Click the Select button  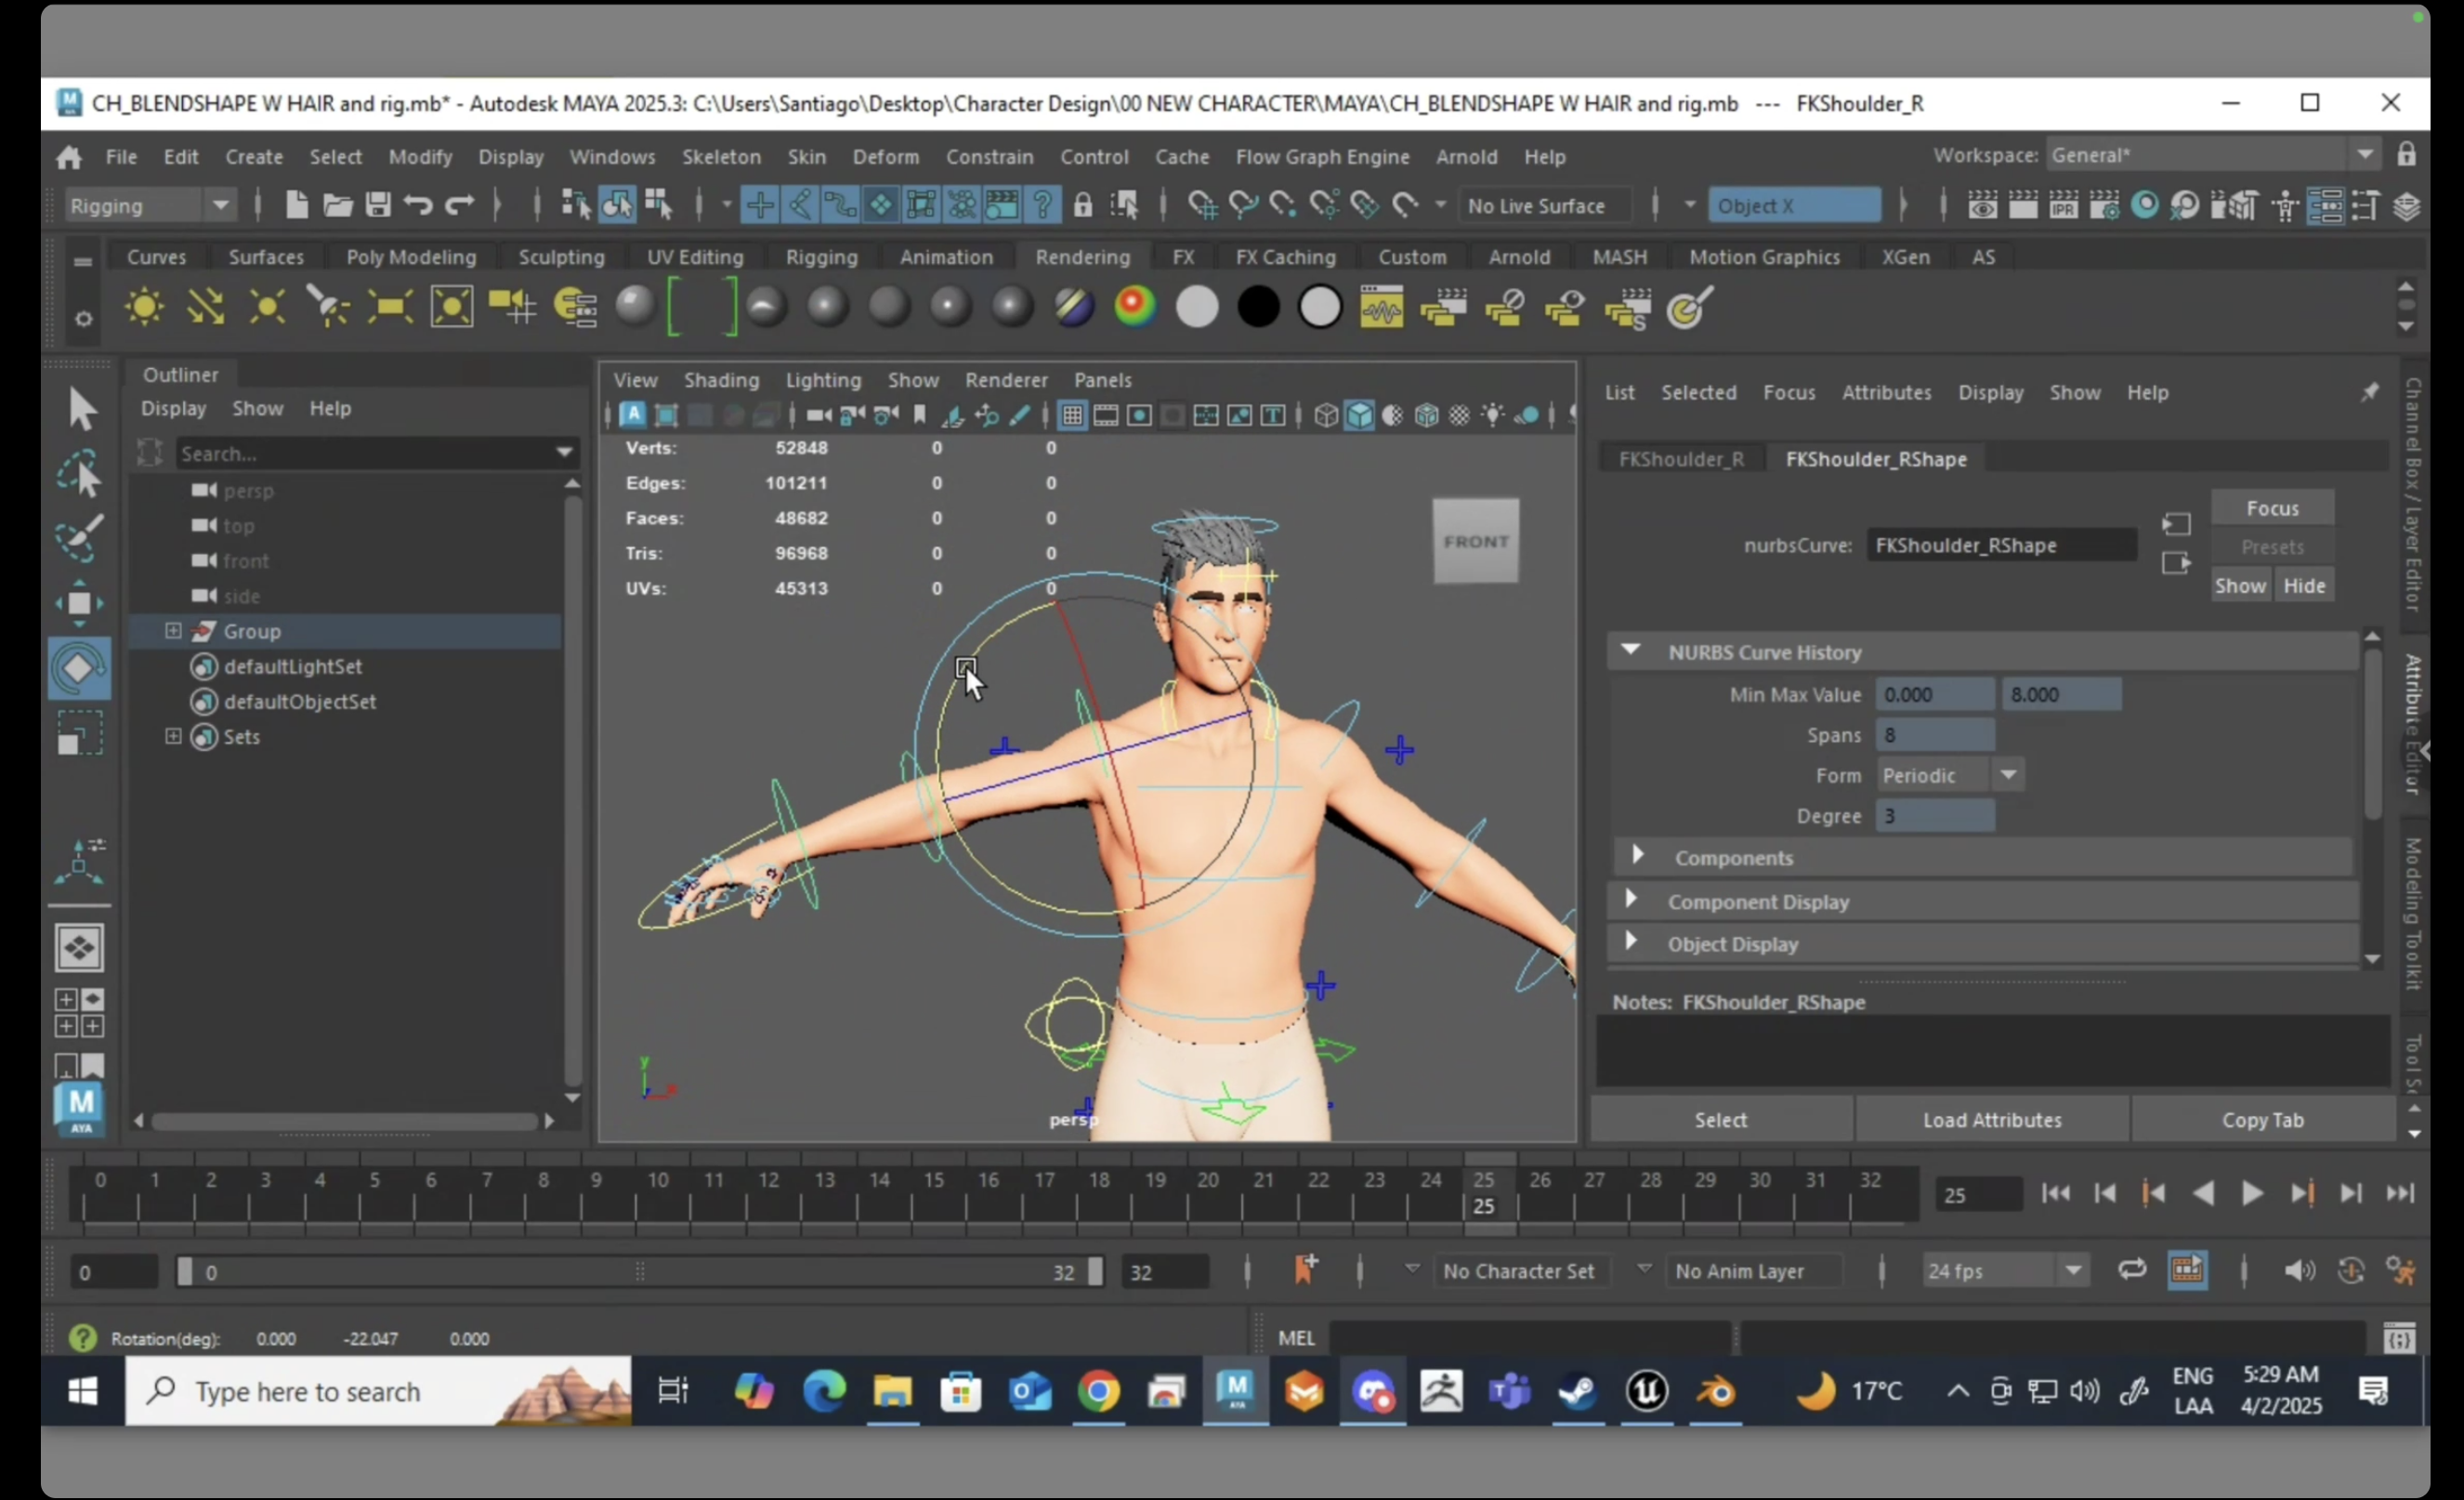(x=1720, y=1120)
